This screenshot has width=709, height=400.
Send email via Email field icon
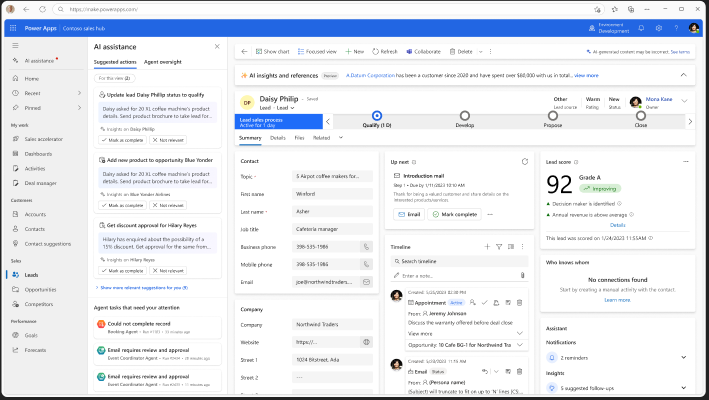(366, 282)
